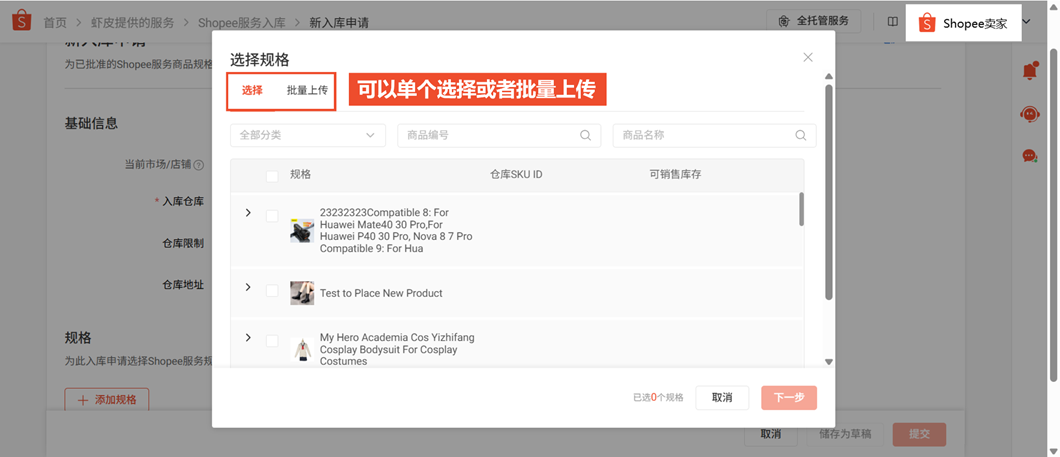Click the 提交 button

[919, 434]
